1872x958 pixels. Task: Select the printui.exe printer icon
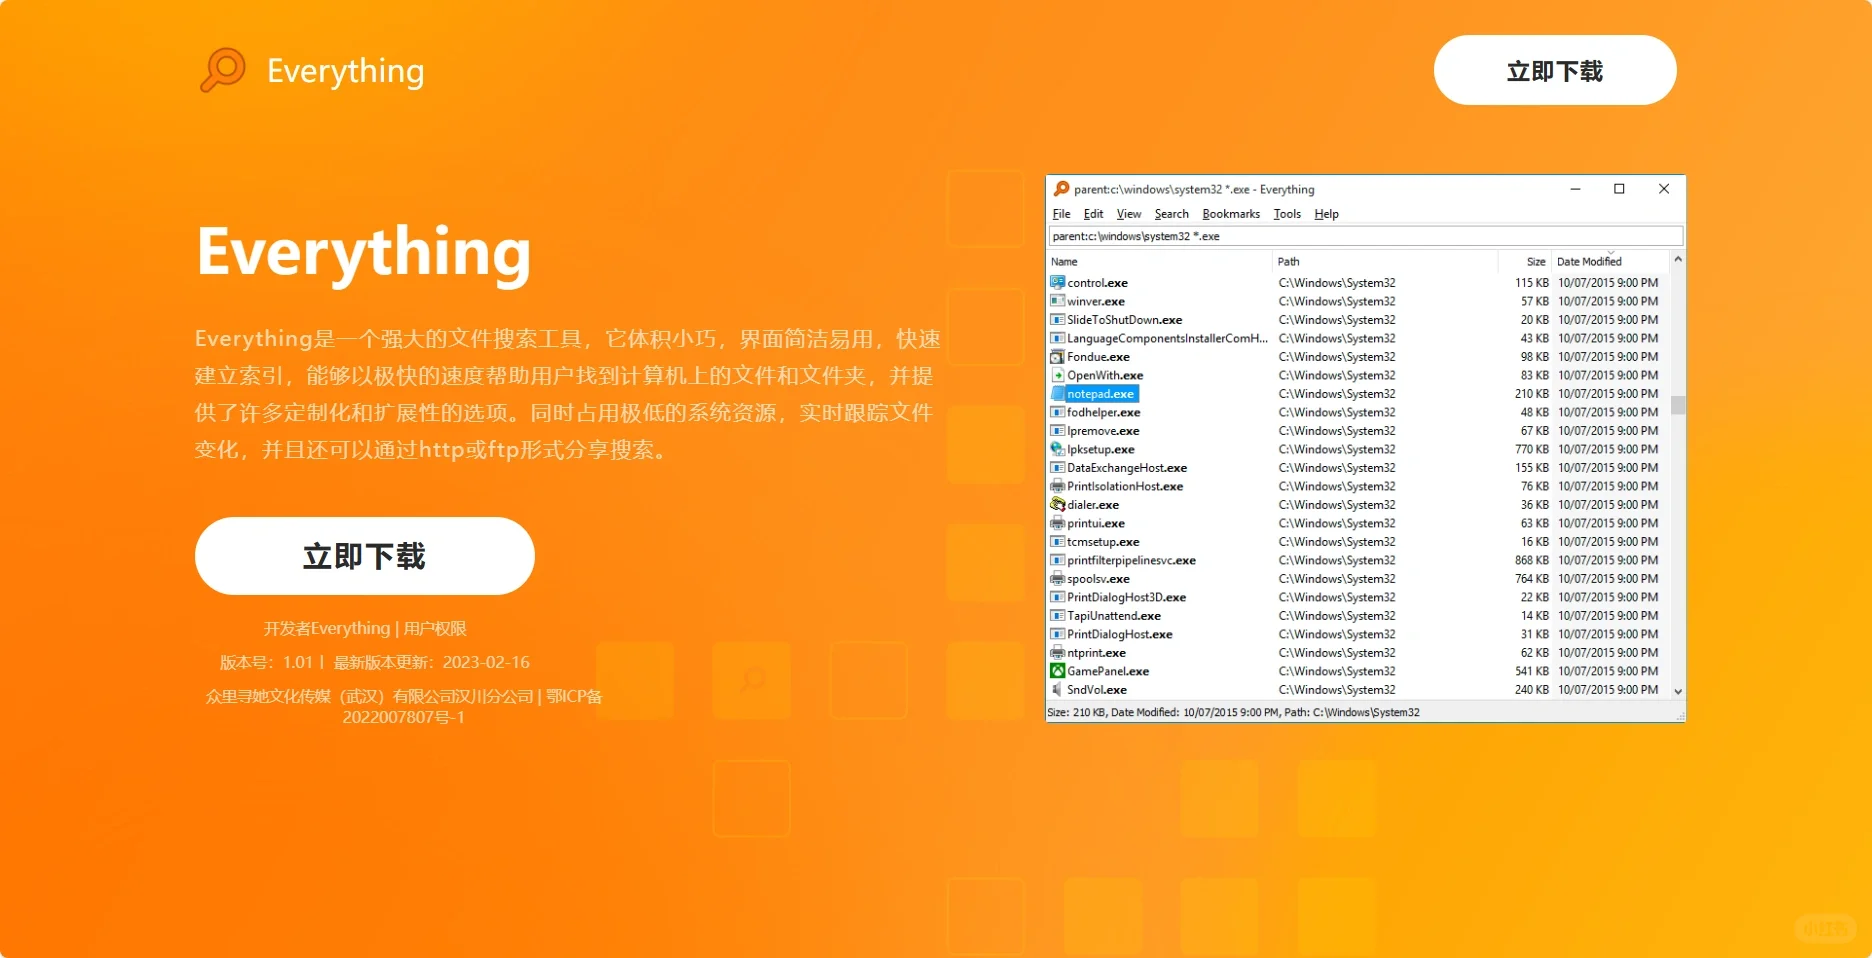pyautogui.click(x=1057, y=523)
